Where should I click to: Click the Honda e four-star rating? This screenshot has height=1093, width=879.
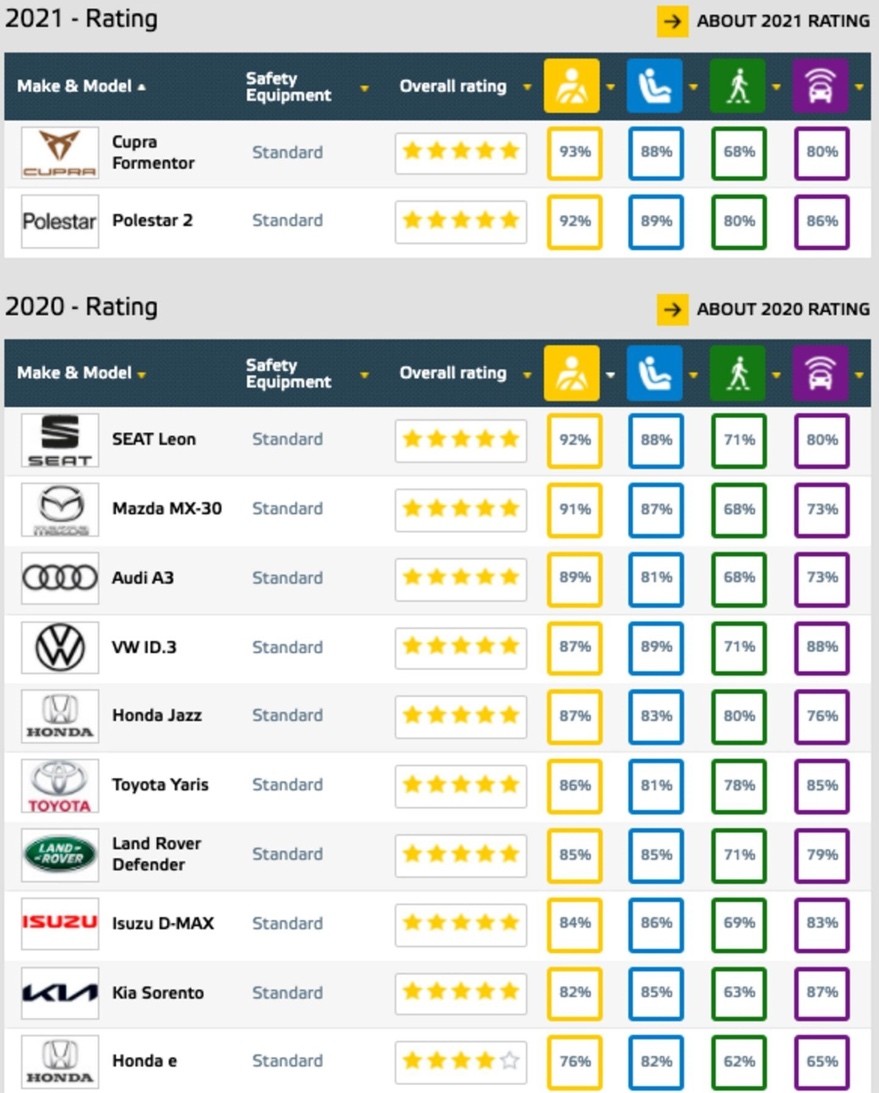point(461,1061)
